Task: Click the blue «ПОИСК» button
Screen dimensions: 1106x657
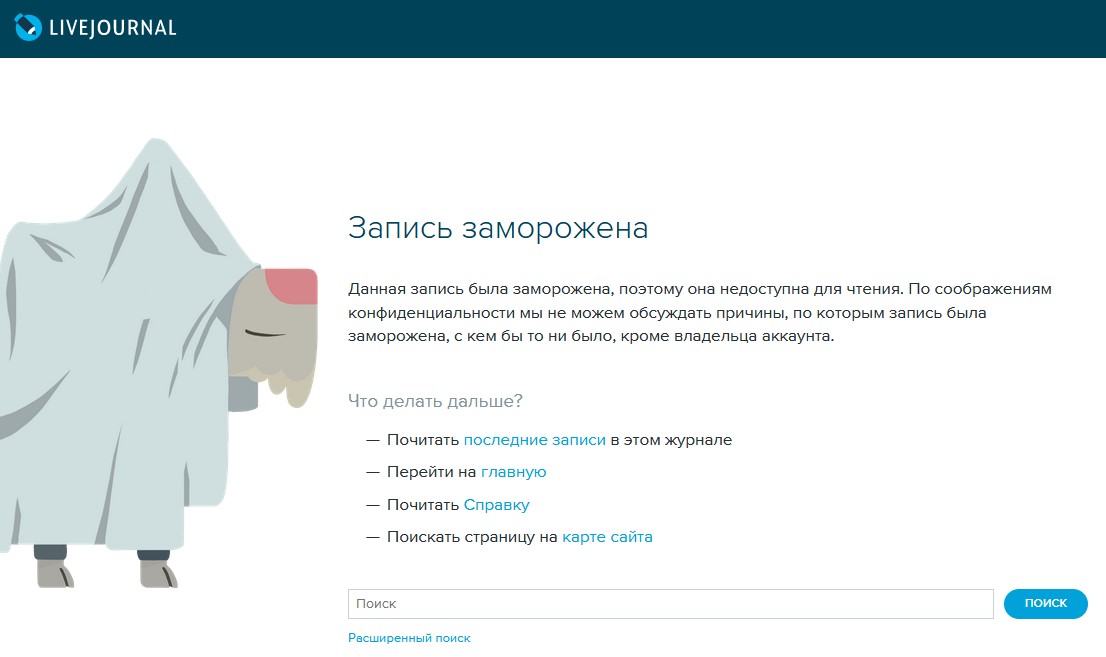Action: coord(1045,603)
